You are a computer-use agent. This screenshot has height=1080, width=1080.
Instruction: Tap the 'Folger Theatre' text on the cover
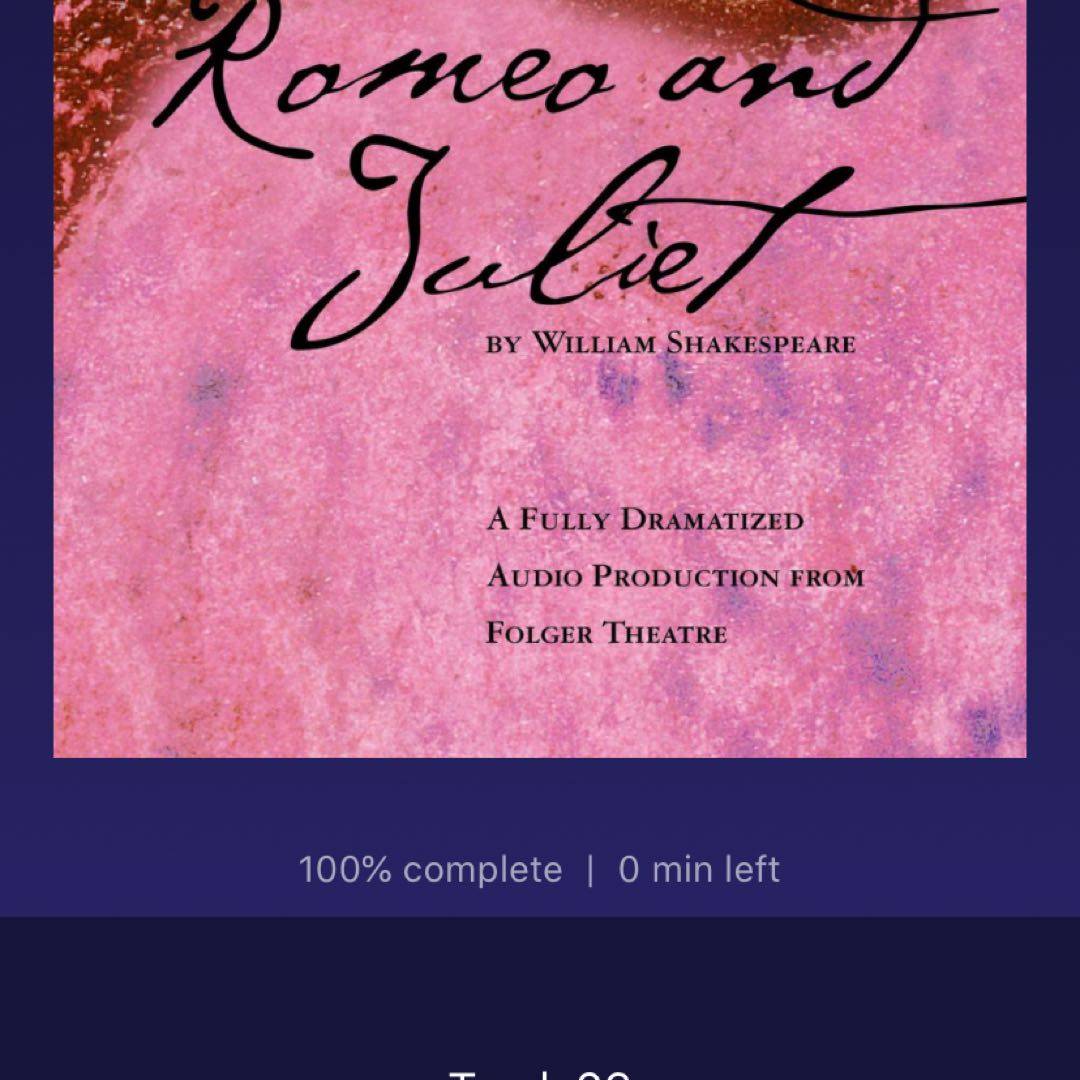606,632
